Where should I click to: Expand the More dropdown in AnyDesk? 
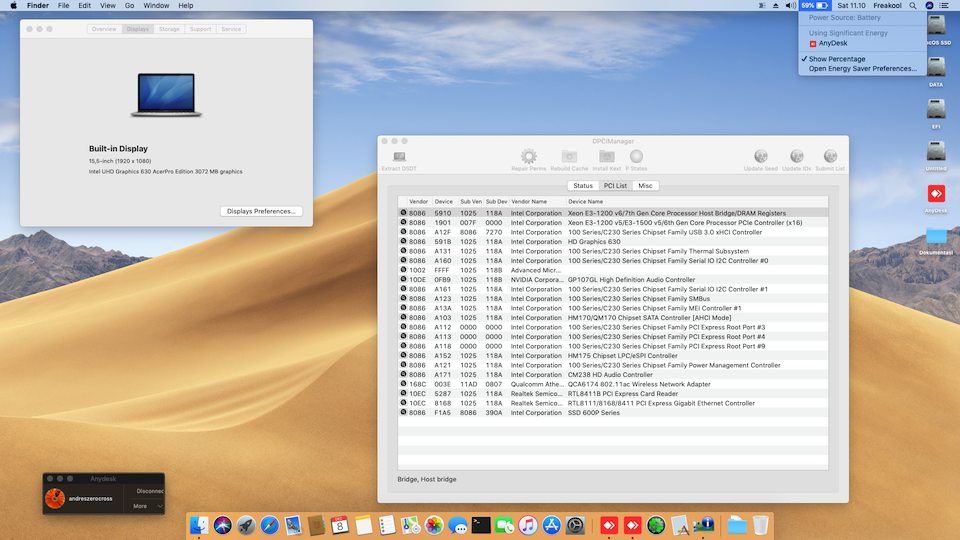[x=143, y=506]
